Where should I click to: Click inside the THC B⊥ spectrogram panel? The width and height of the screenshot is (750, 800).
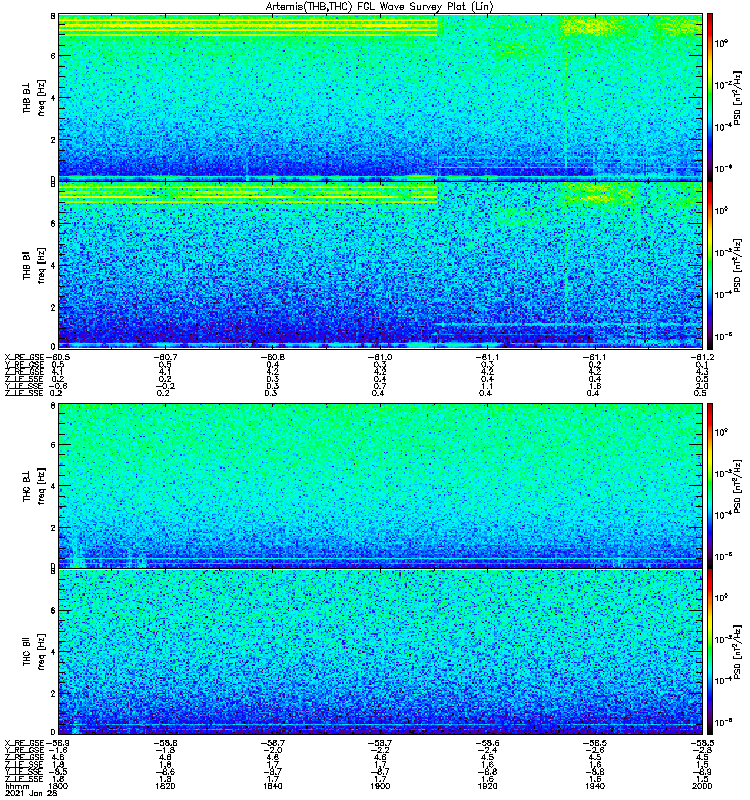pos(381,486)
